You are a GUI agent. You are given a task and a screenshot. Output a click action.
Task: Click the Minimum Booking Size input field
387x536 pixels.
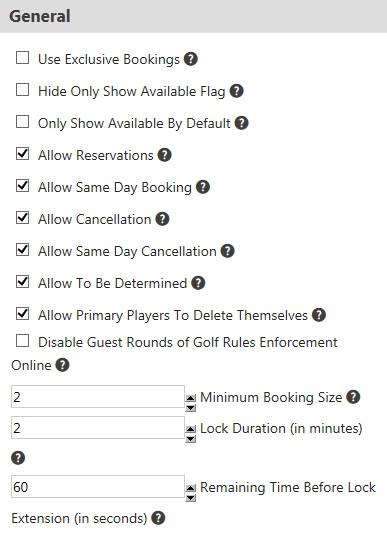pos(98,397)
